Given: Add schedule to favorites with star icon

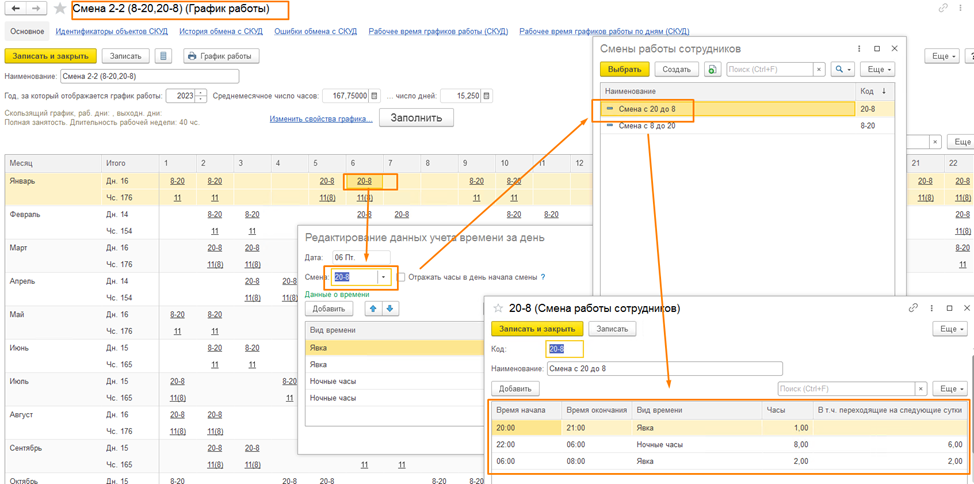Looking at the screenshot, I should (x=60, y=9).
